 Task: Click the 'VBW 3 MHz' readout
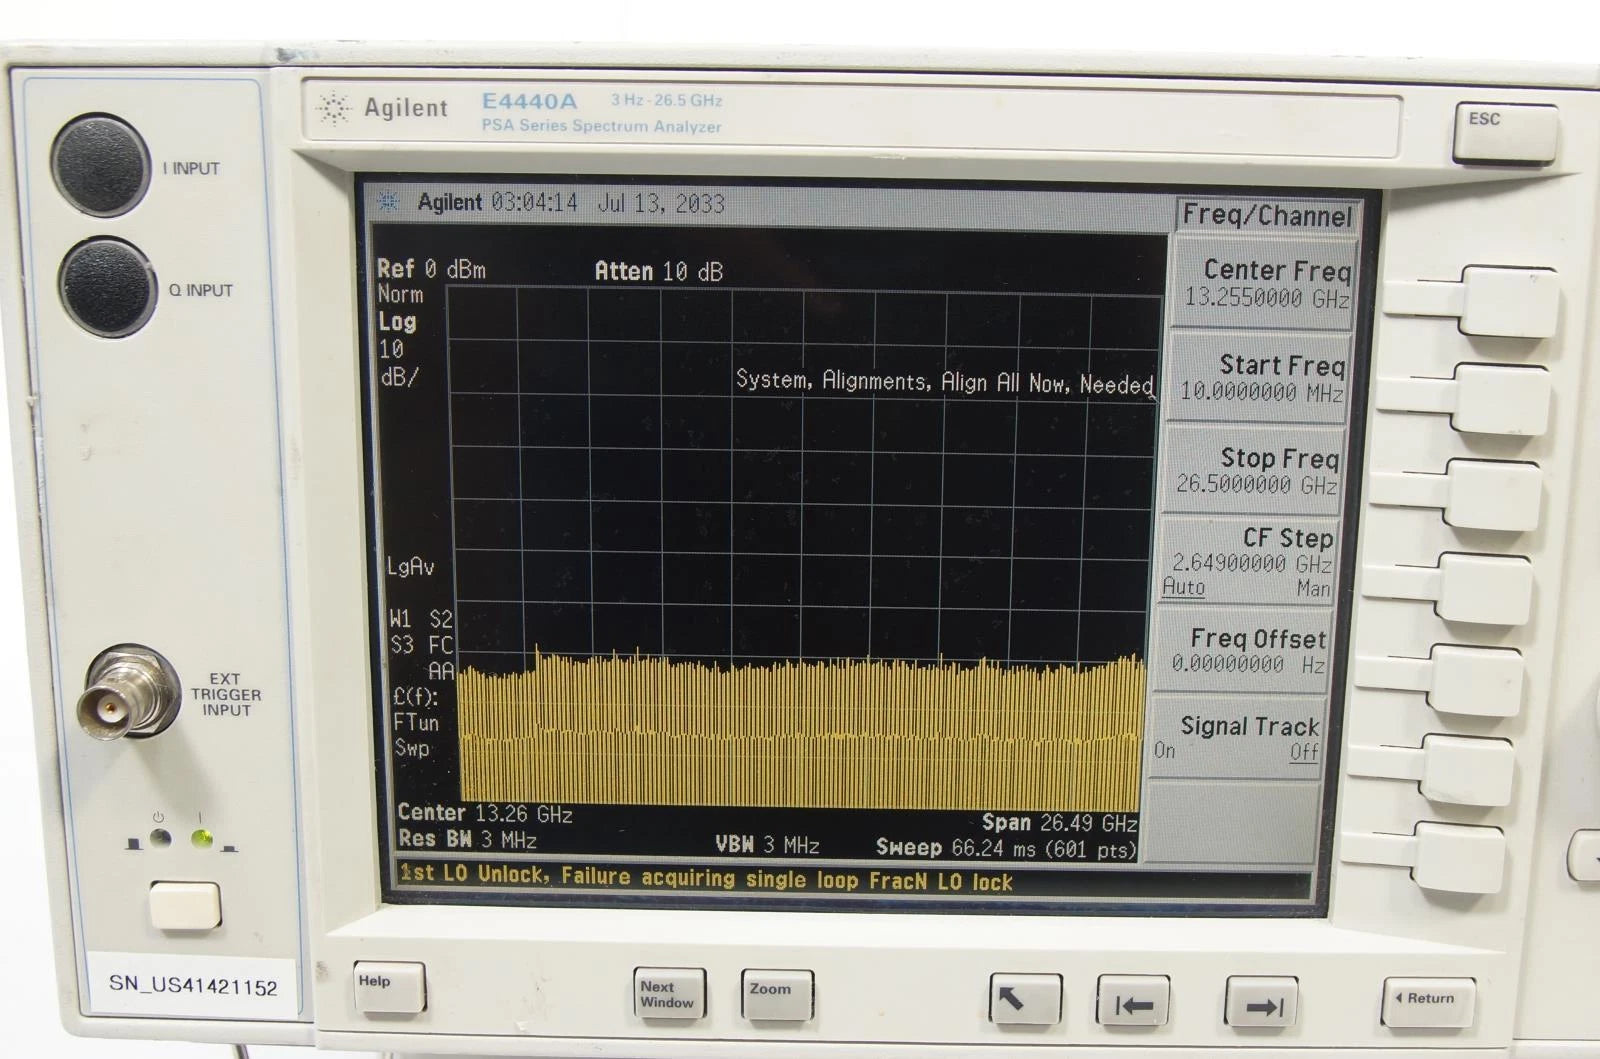pos(767,845)
